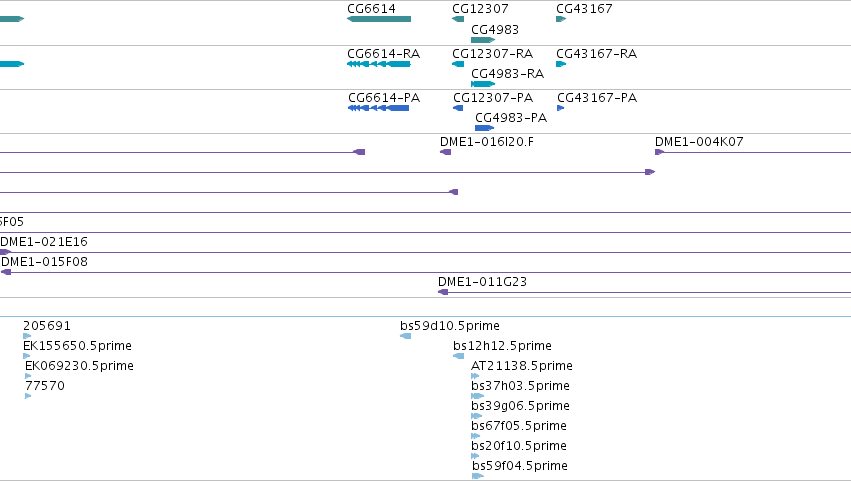Click the CG4983-RA transcript glyph
This screenshot has height=481, width=851.
(x=483, y=84)
